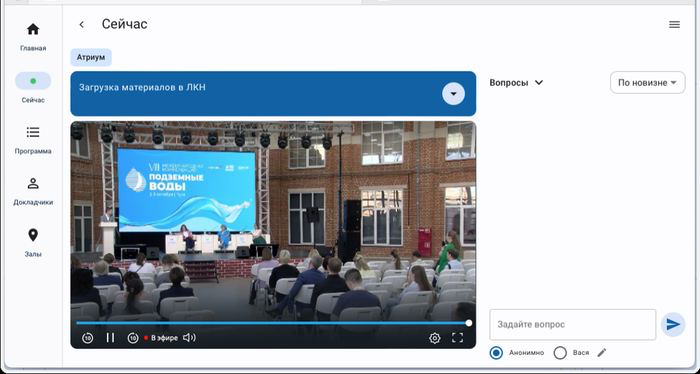Open the Программа list icon
This screenshot has width=700, height=374.
tap(33, 132)
